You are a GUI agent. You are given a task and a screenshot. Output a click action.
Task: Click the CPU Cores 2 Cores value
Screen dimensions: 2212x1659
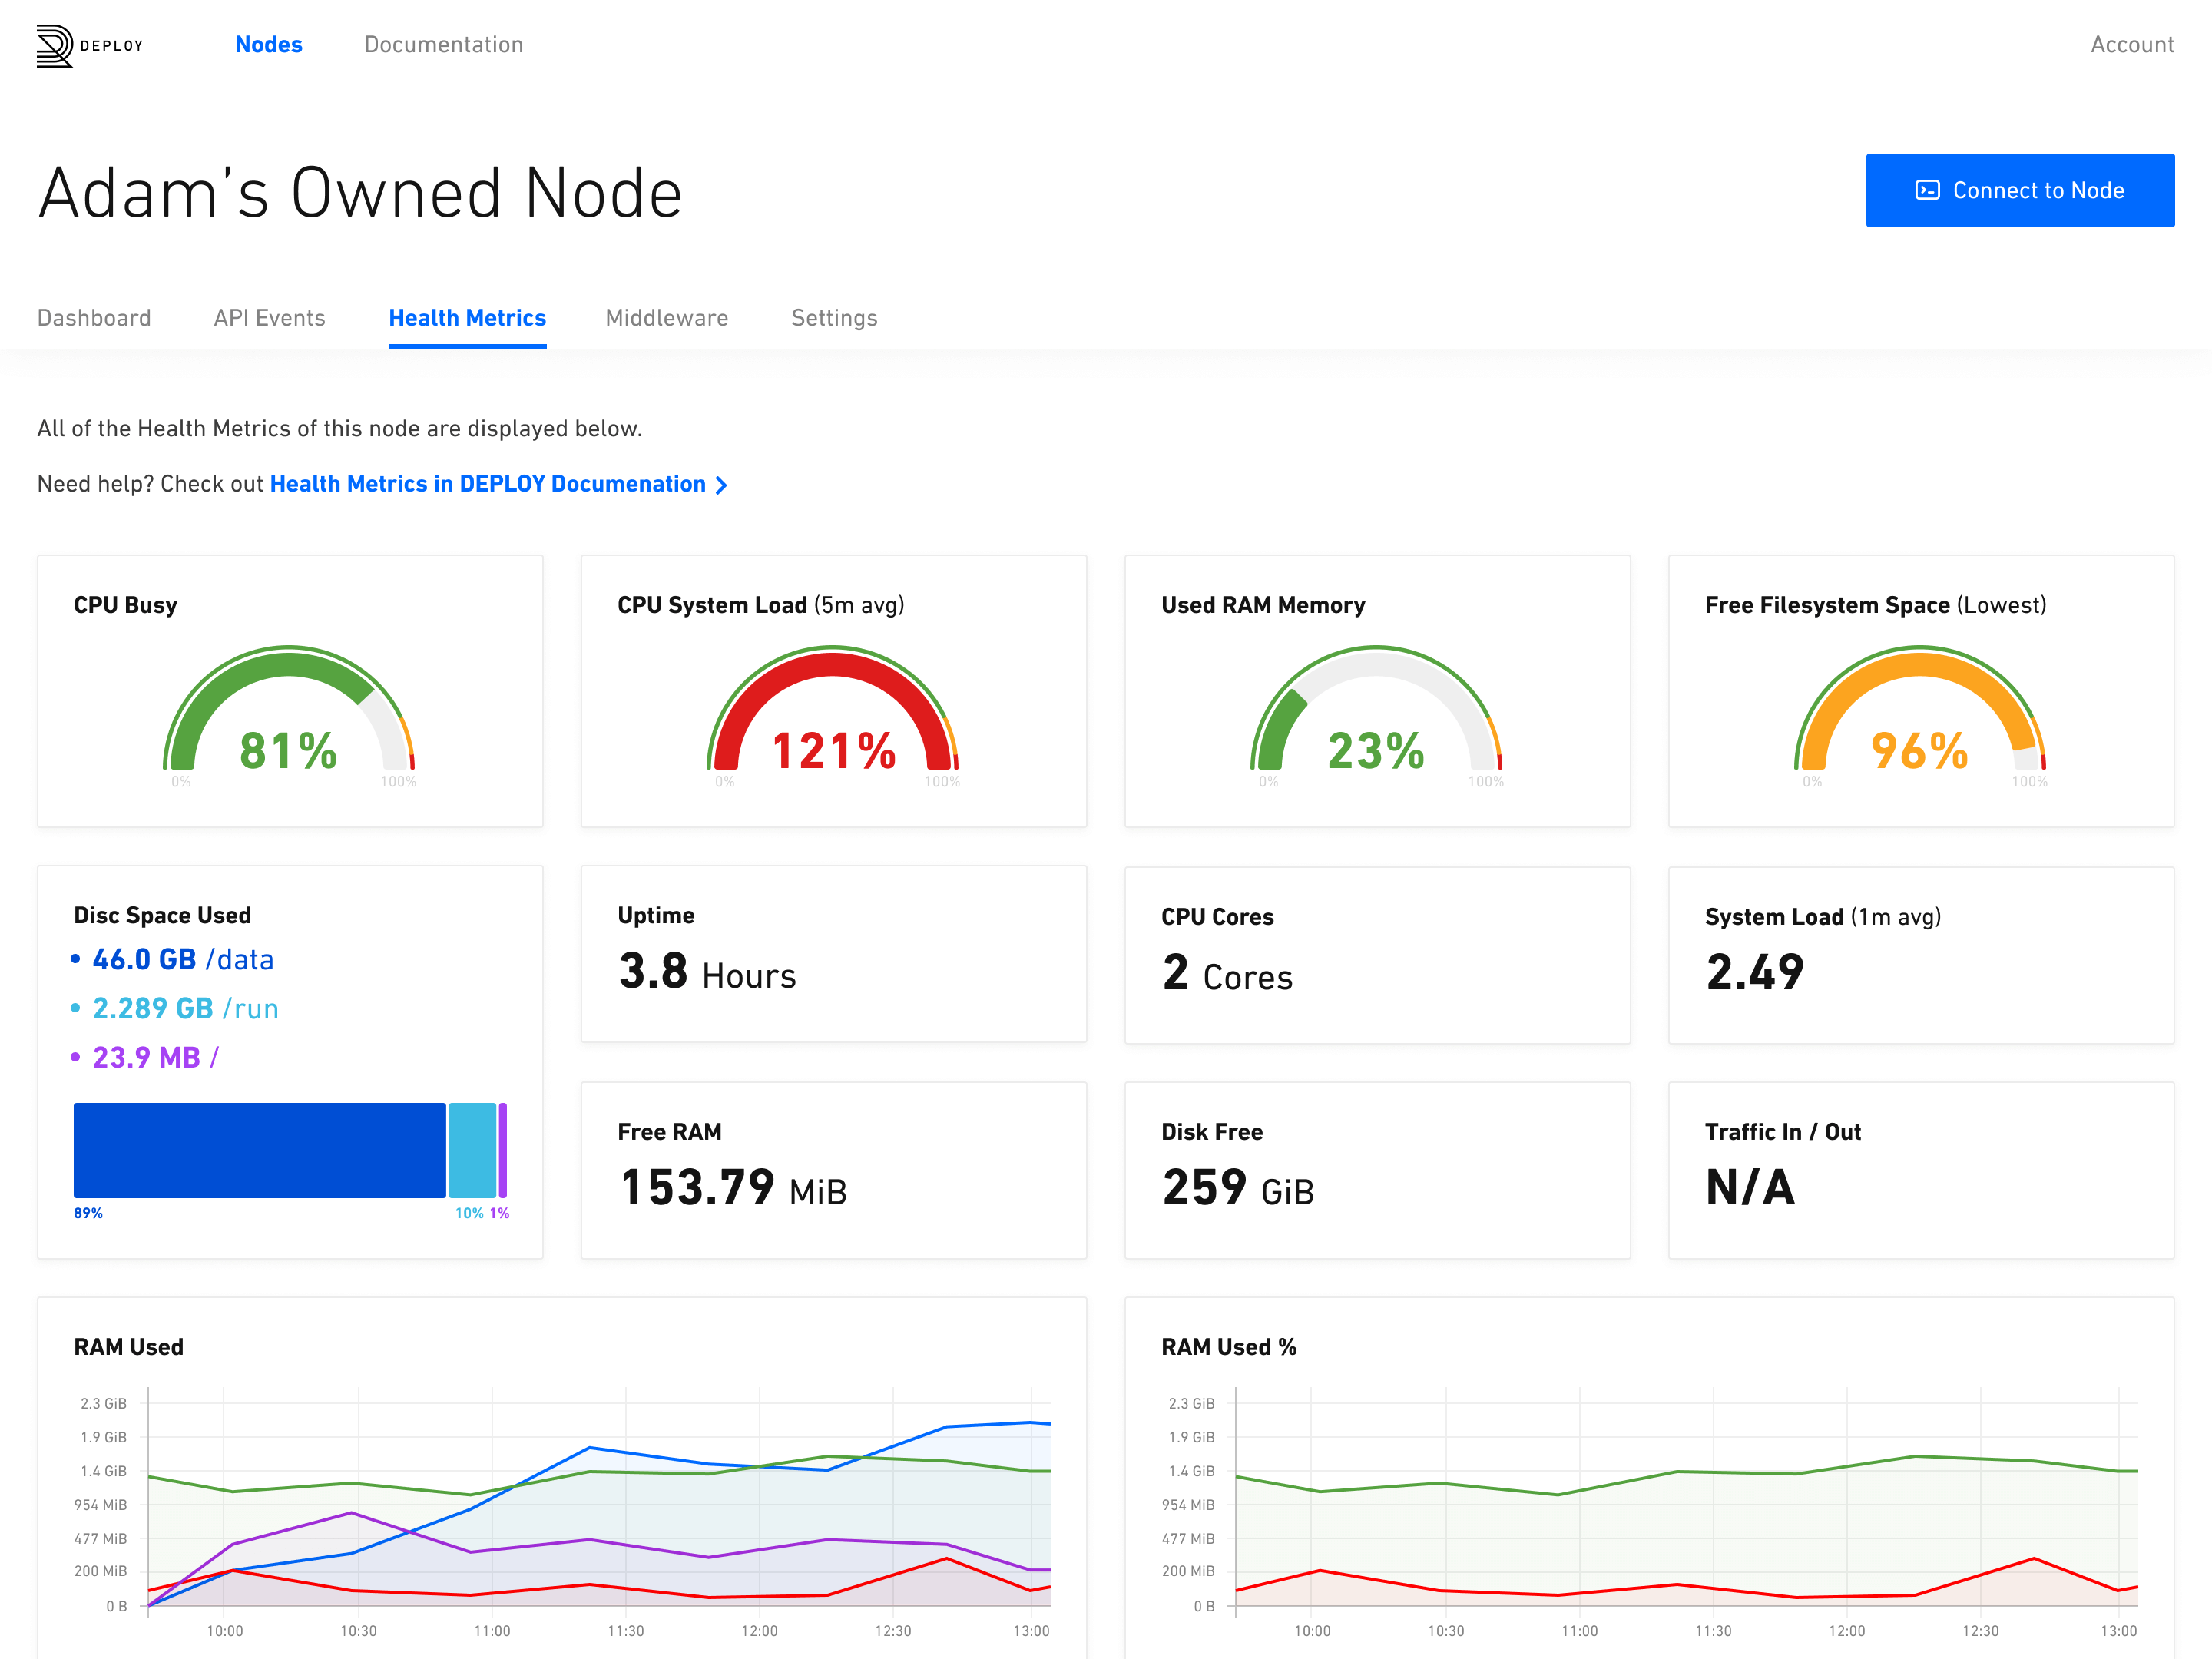(x=1227, y=973)
